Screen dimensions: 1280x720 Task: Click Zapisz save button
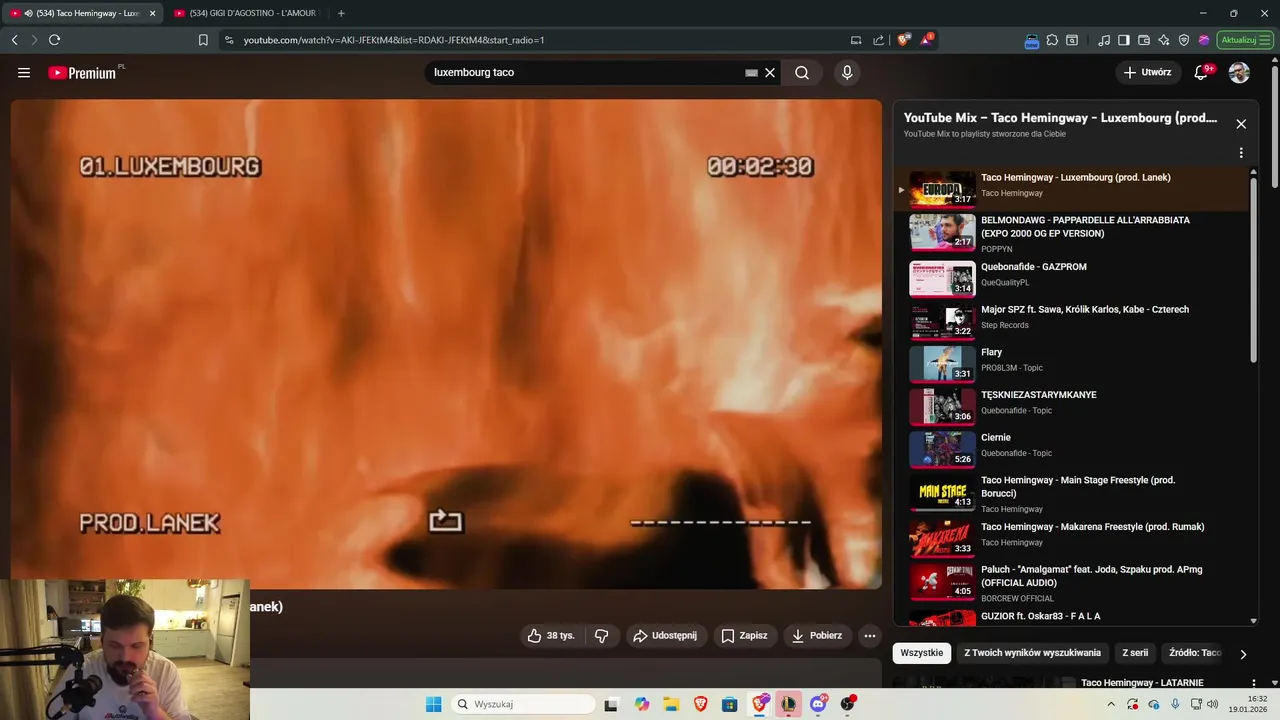pyautogui.click(x=745, y=635)
